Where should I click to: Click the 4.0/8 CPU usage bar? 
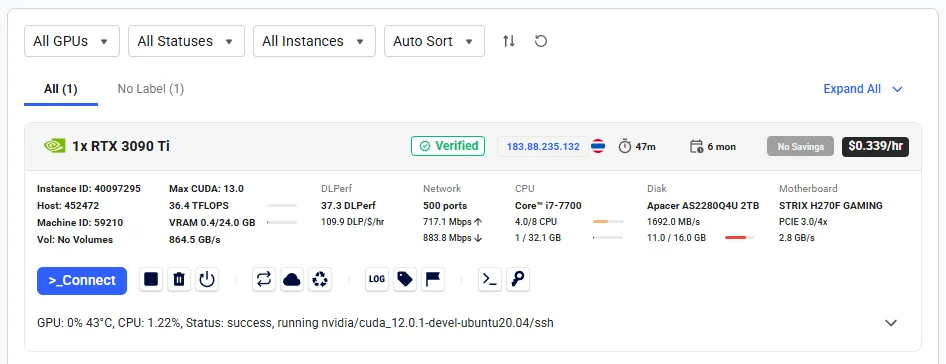pos(608,222)
